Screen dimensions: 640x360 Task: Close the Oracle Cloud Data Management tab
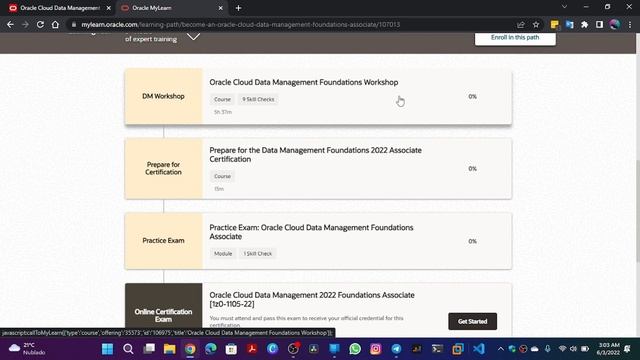[109, 8]
